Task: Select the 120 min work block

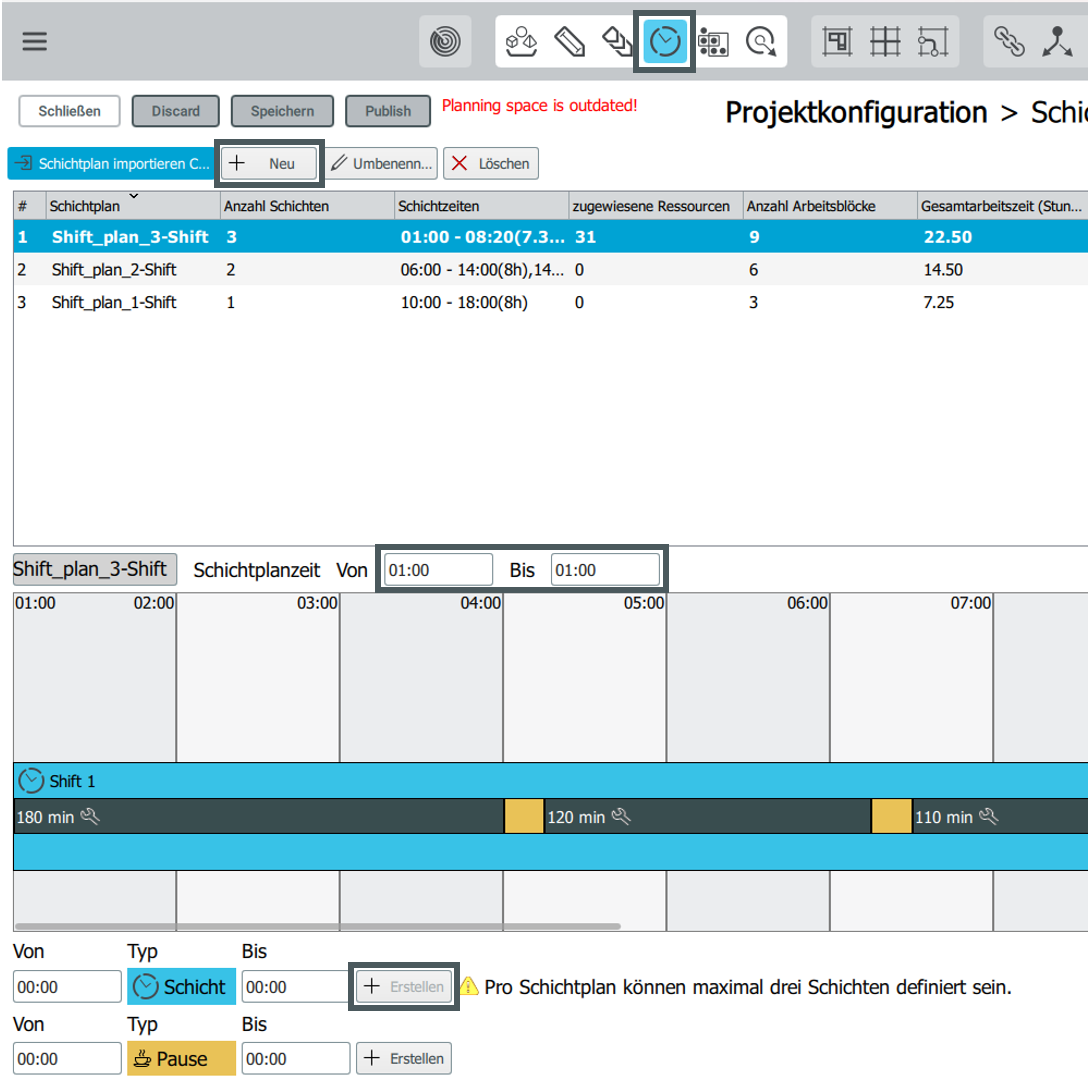Action: (x=707, y=816)
